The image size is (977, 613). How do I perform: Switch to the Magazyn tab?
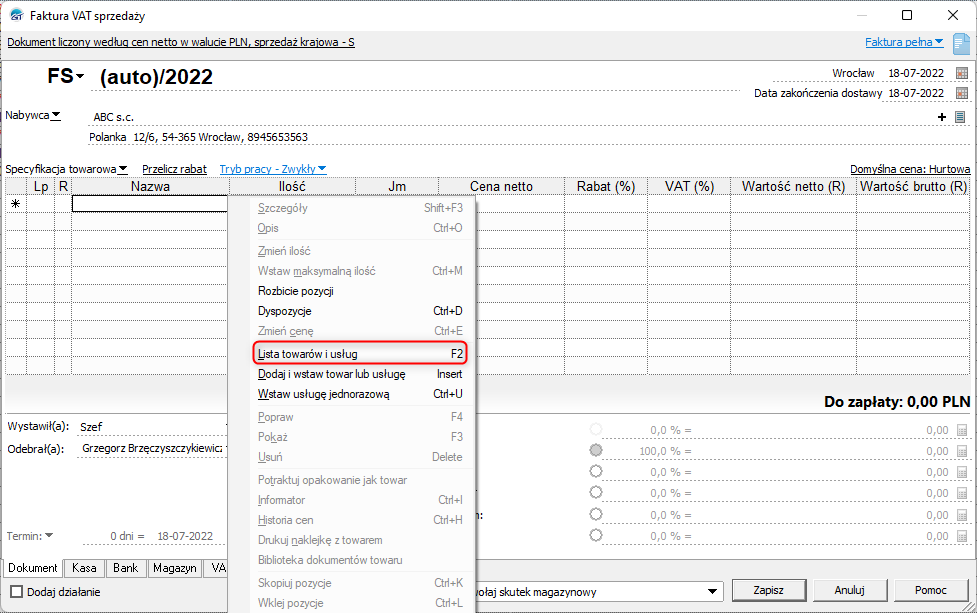[174, 568]
